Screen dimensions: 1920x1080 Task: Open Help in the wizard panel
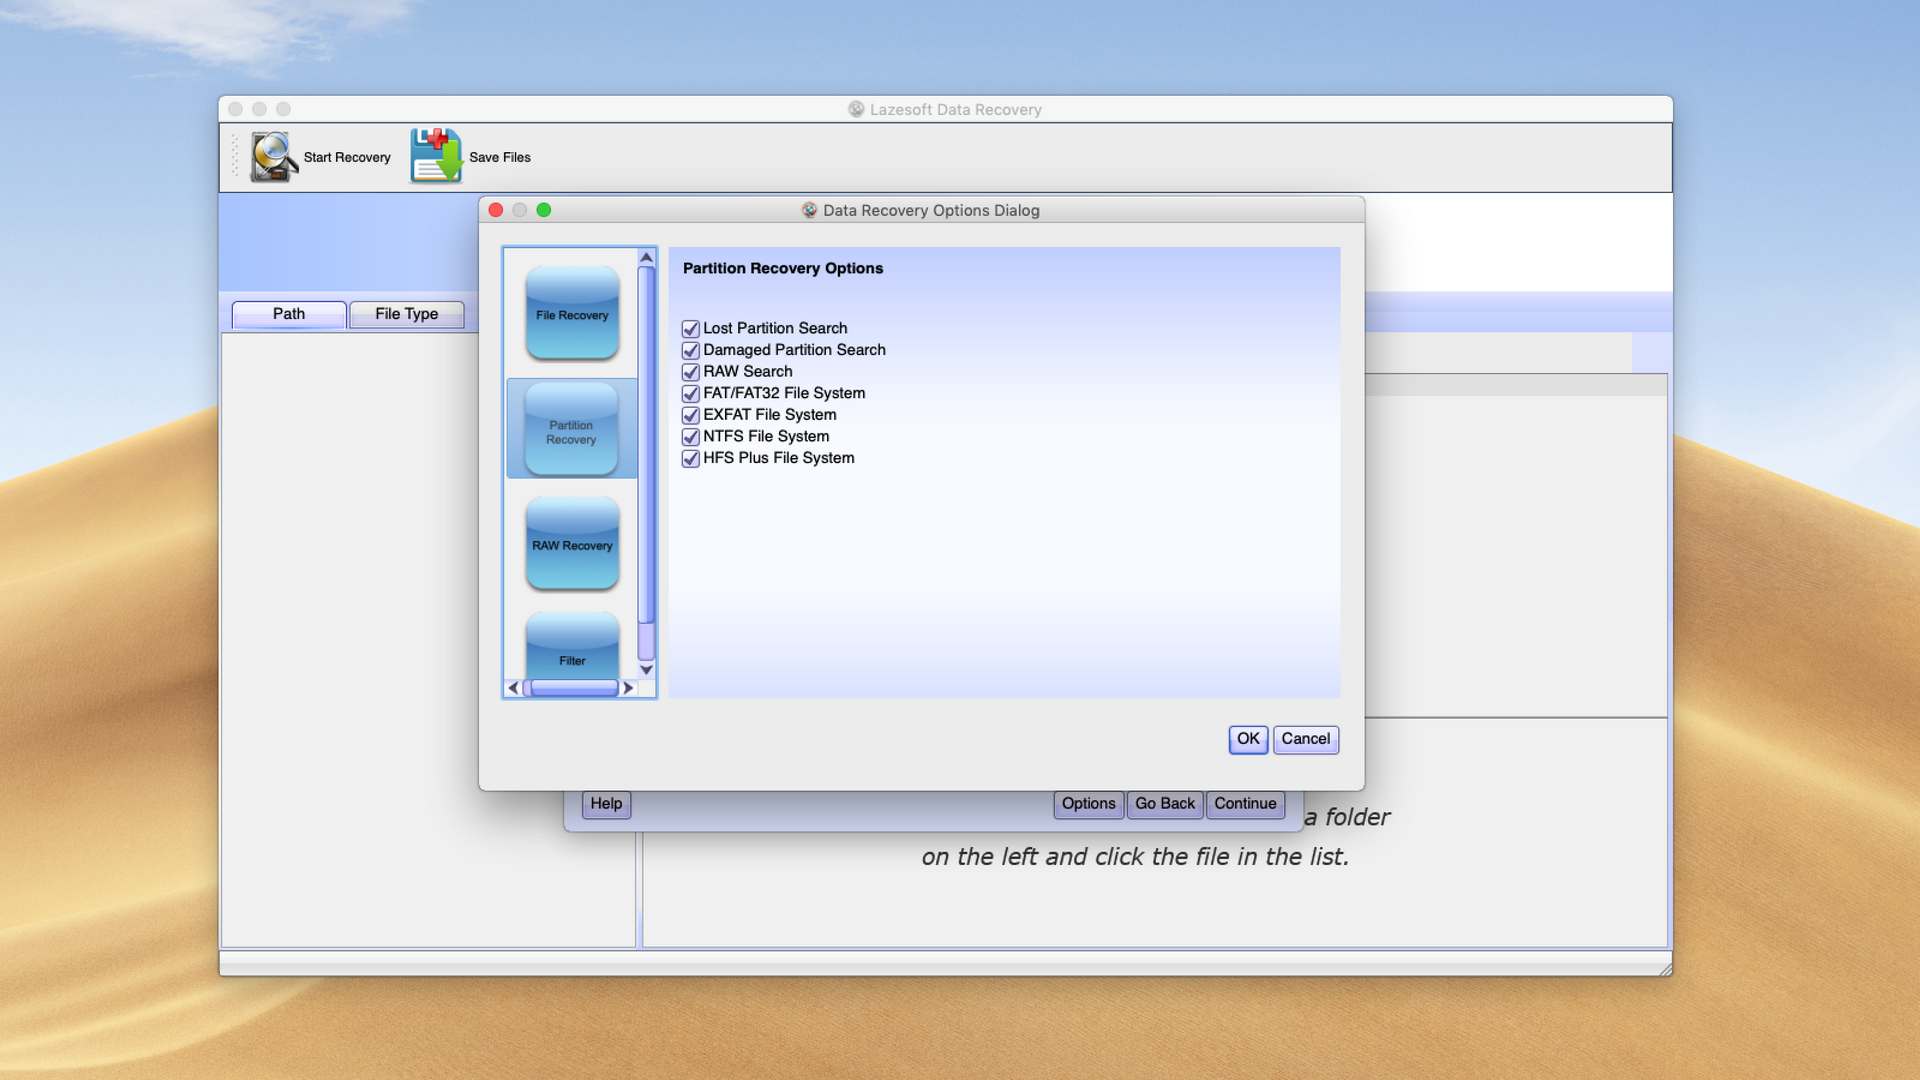click(x=606, y=804)
